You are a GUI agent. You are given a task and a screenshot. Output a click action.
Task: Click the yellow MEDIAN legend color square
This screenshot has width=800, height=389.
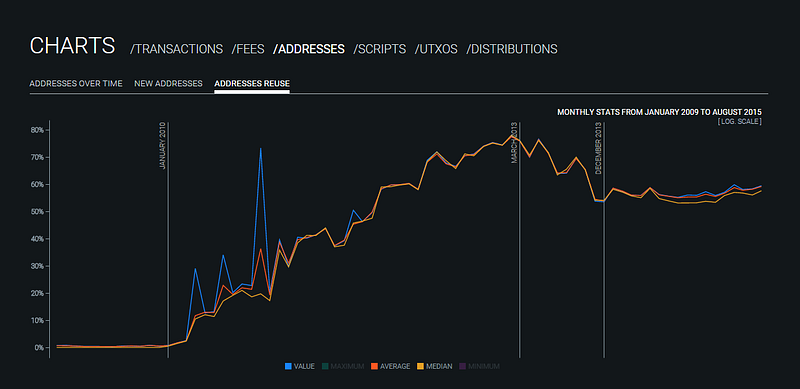tap(420, 366)
